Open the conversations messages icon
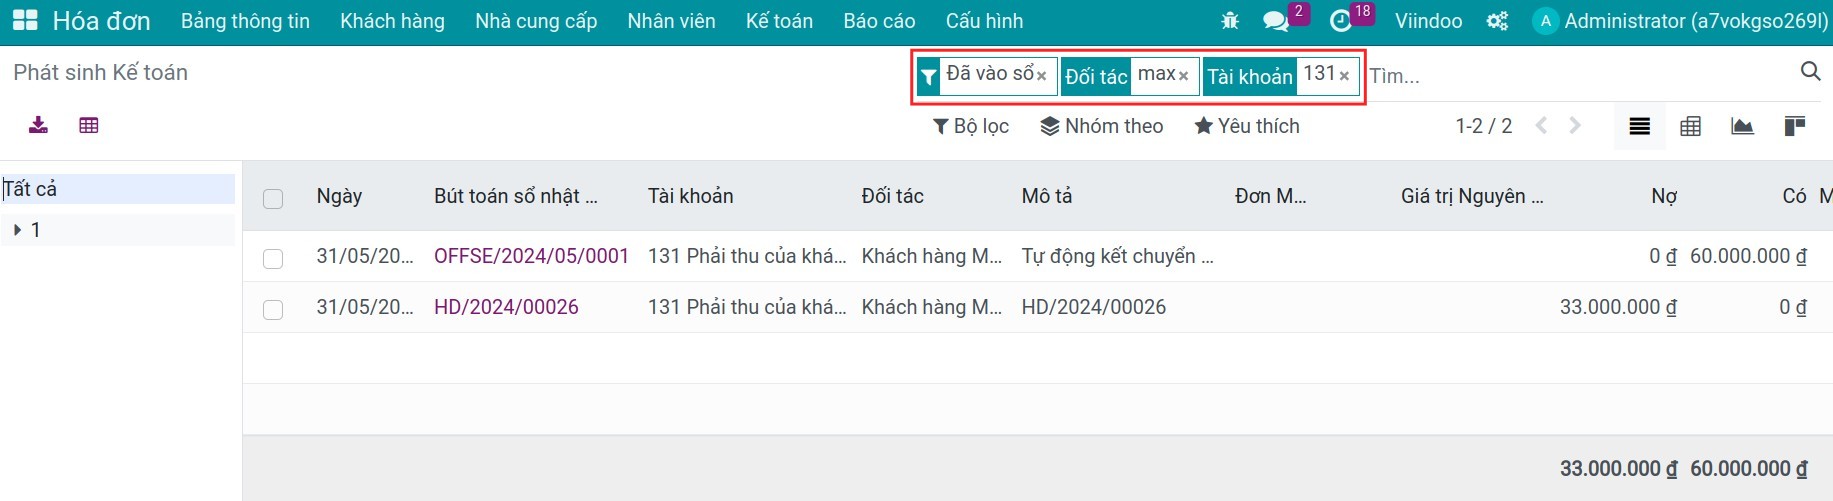 [x=1275, y=20]
